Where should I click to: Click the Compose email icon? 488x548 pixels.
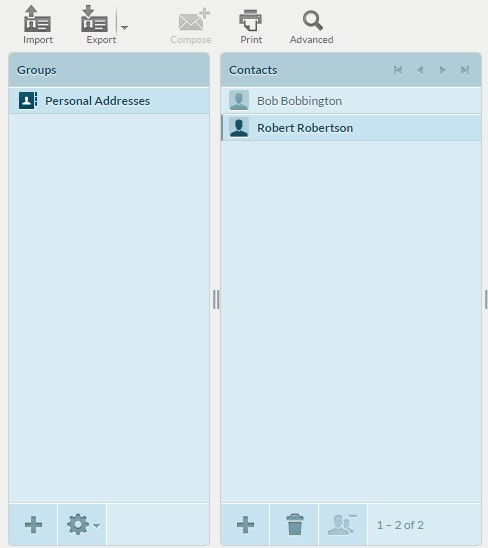194,20
